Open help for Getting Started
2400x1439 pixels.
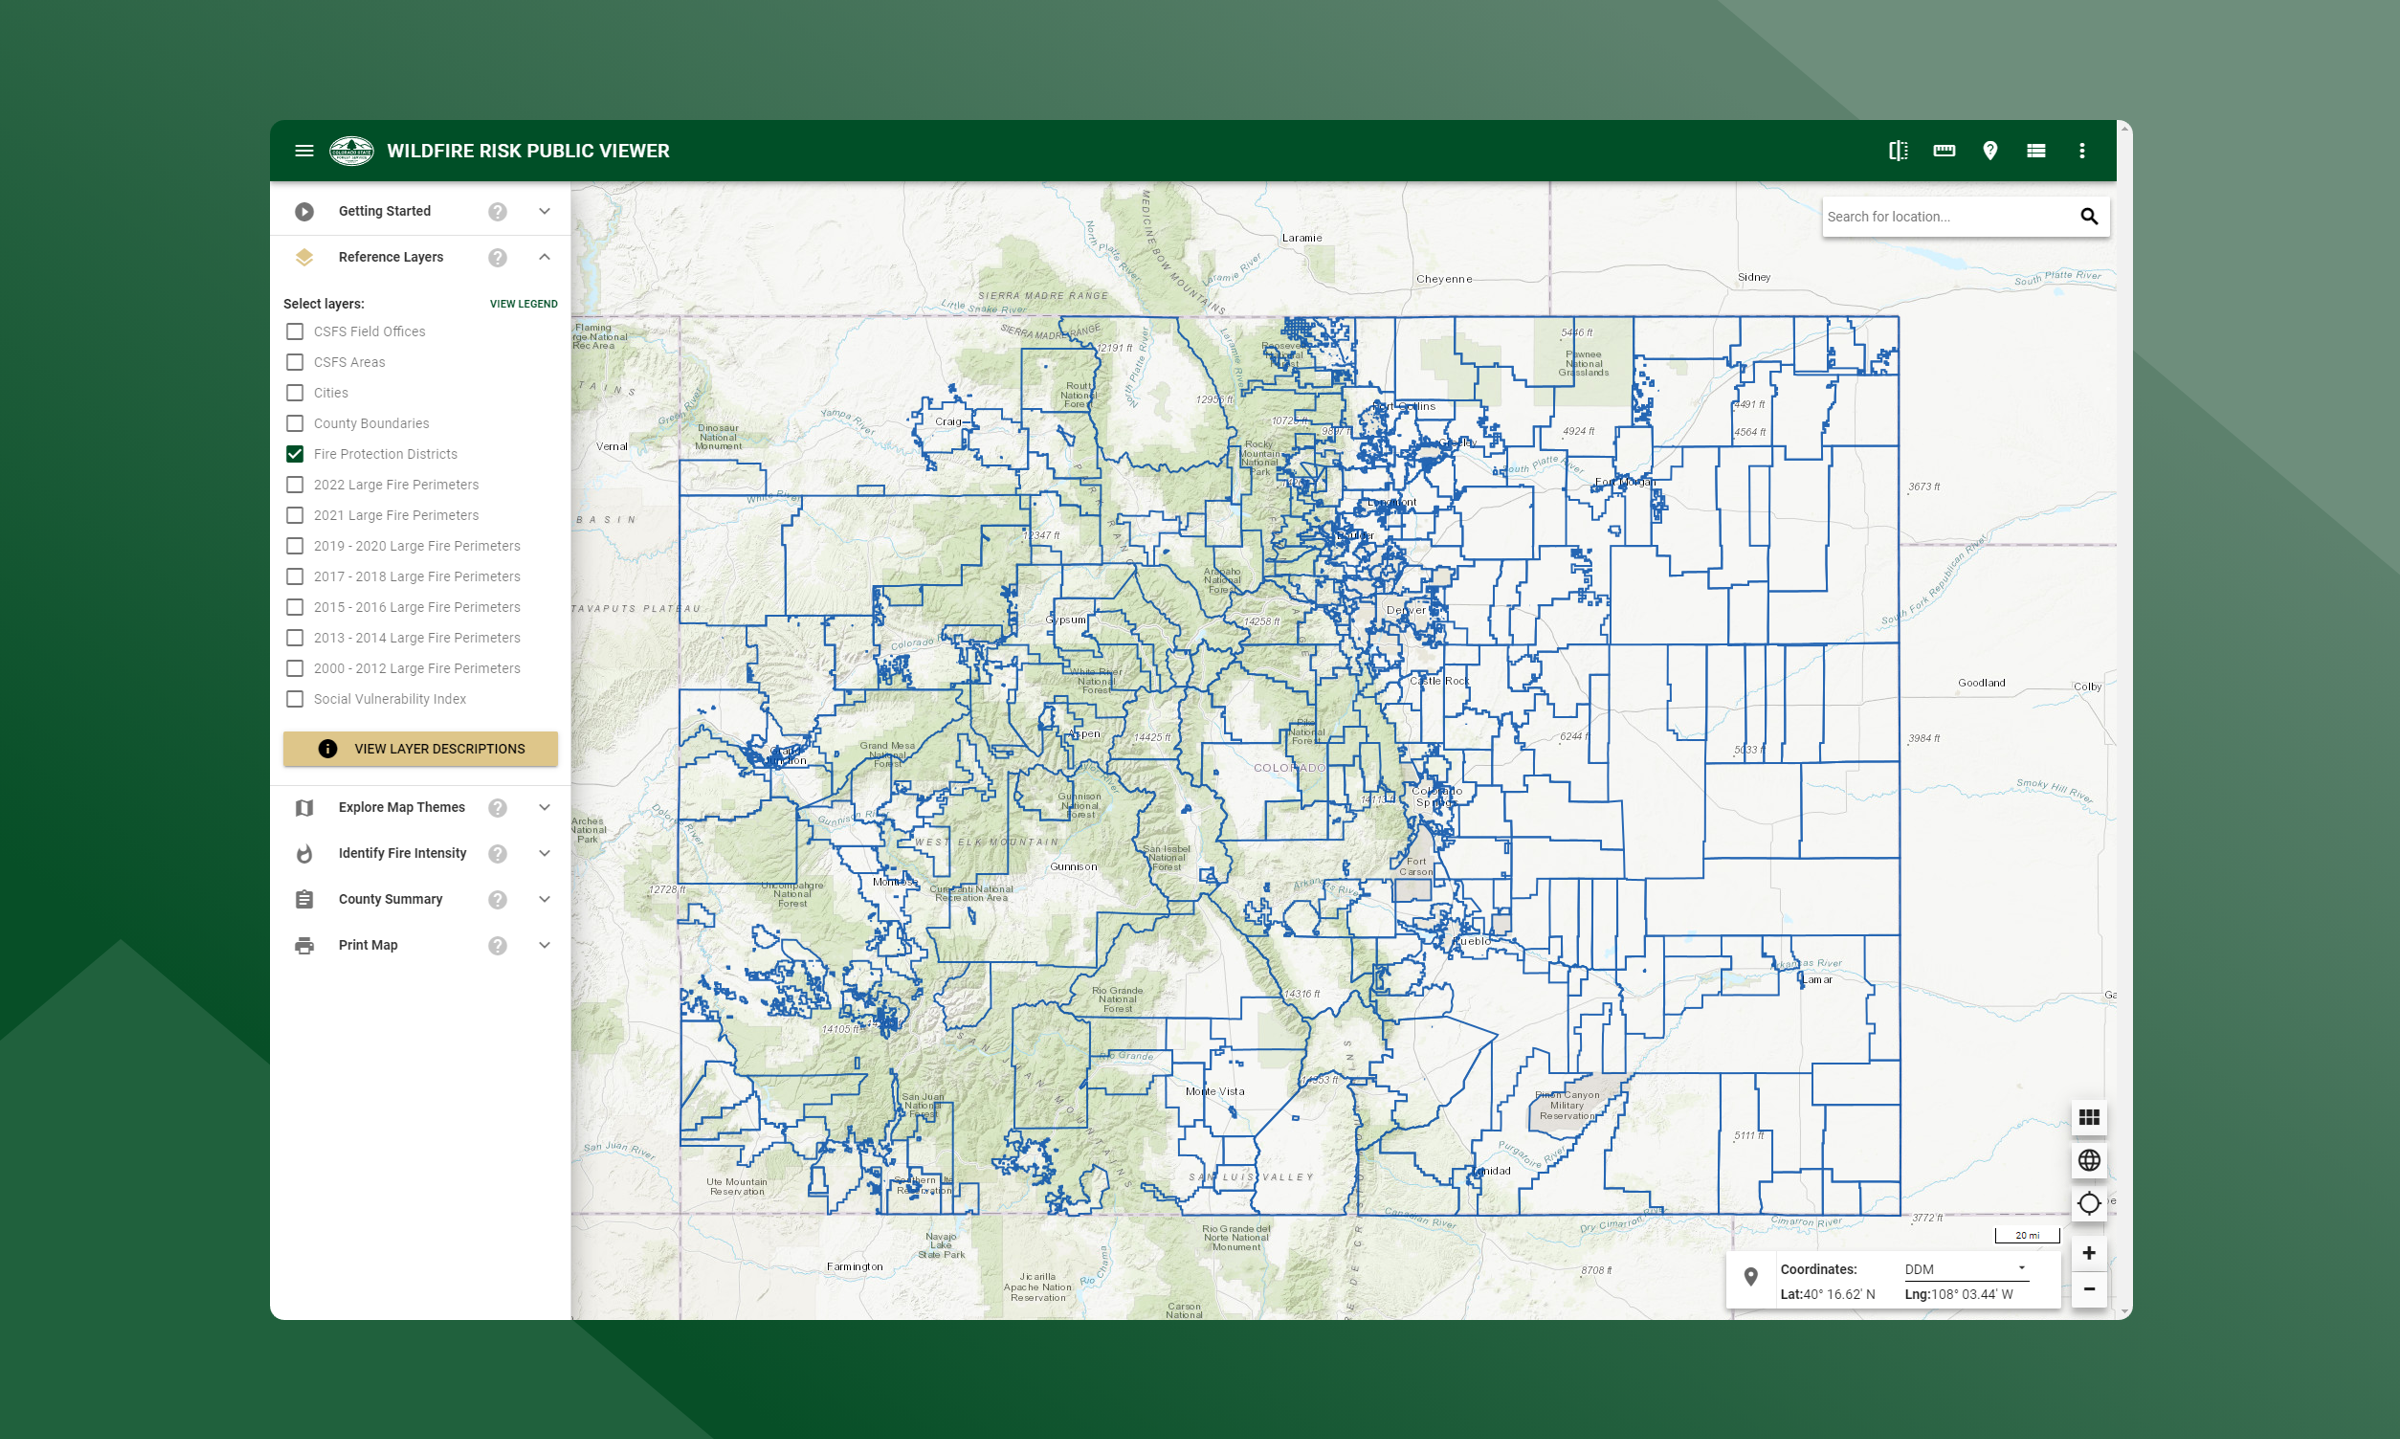(497, 211)
